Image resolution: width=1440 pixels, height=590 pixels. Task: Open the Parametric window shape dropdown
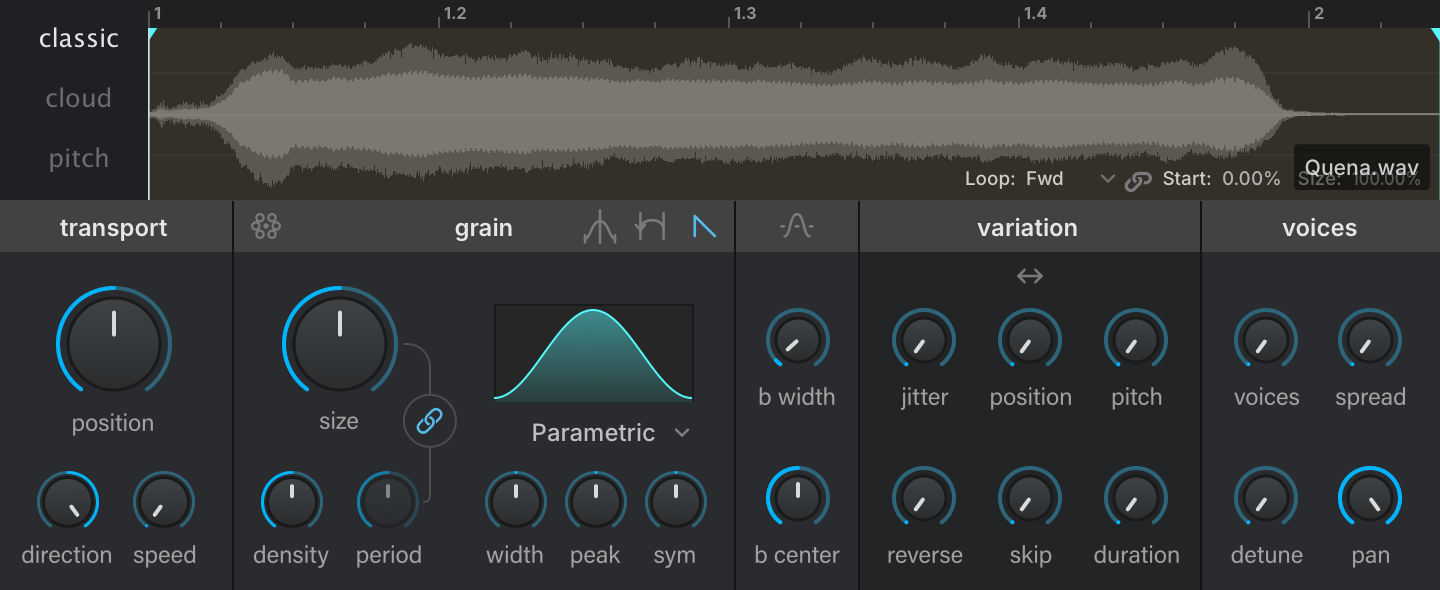(611, 433)
